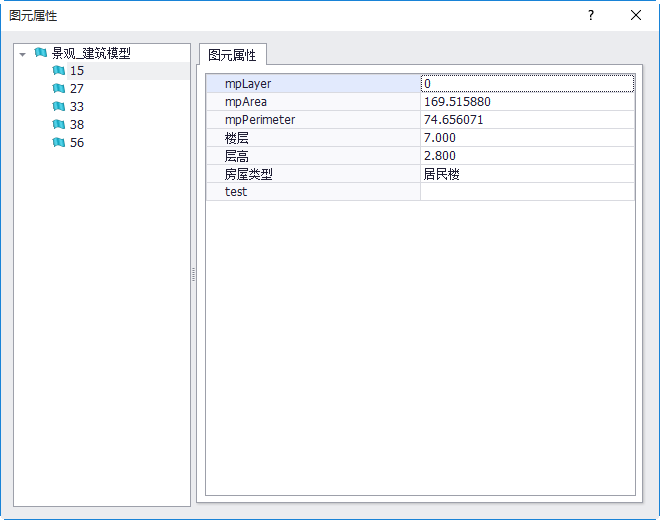
Task: Click the 房屋类型 value 居民楼
Action: (x=527, y=174)
